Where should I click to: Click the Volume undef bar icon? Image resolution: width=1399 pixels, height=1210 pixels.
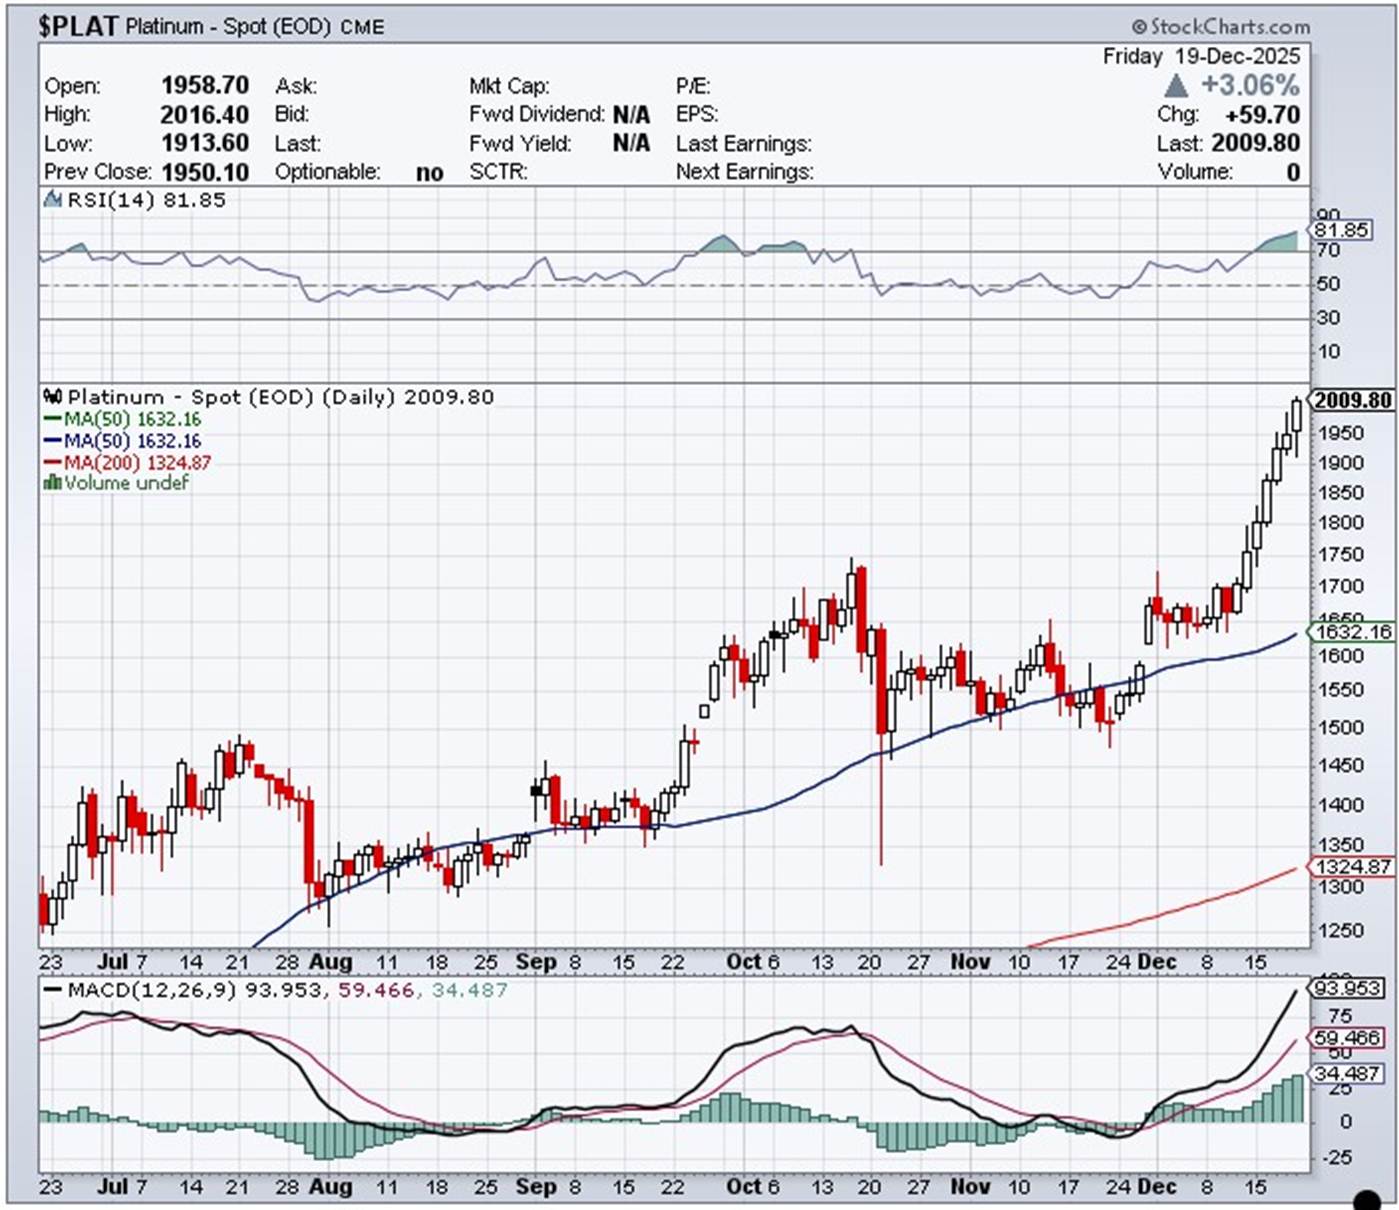click(52, 483)
